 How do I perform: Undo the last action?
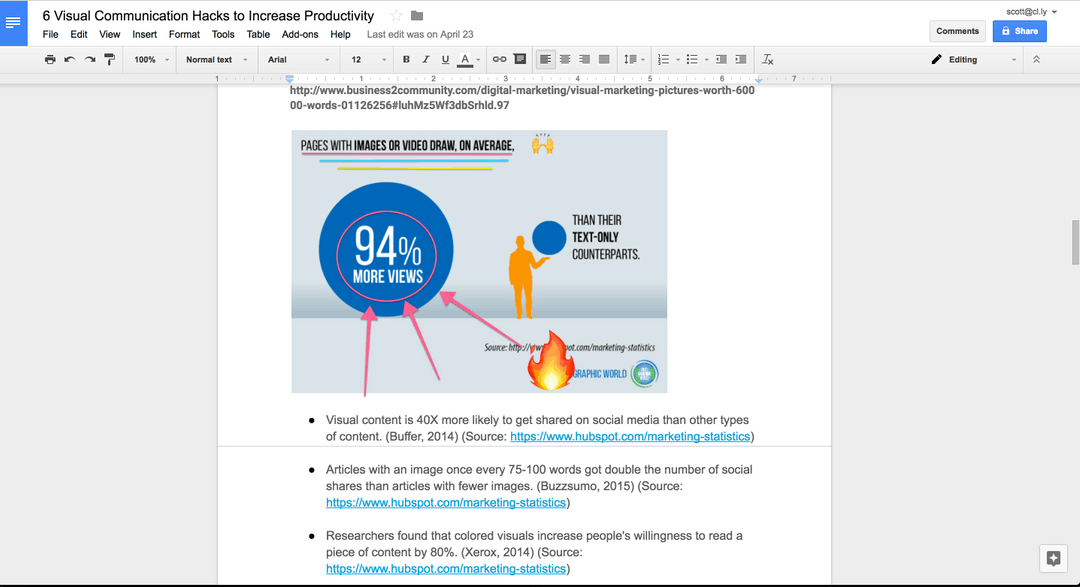pos(70,60)
